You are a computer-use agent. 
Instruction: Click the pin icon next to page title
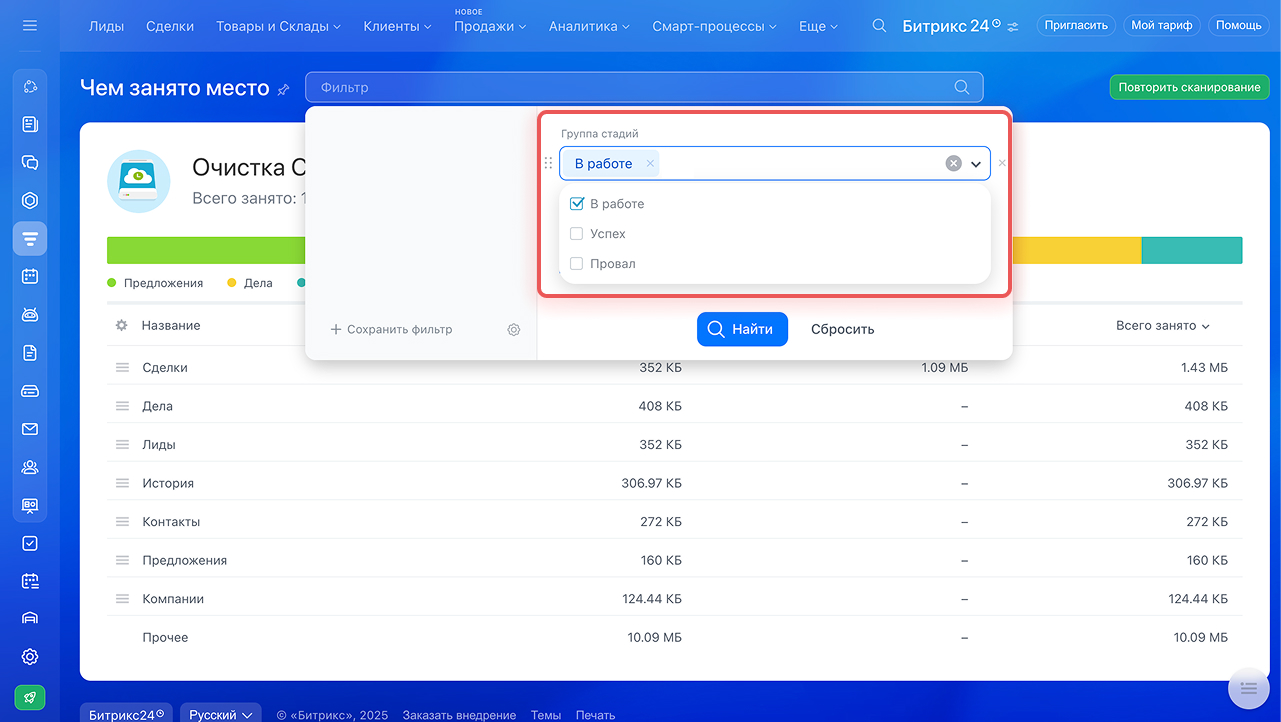tap(284, 89)
